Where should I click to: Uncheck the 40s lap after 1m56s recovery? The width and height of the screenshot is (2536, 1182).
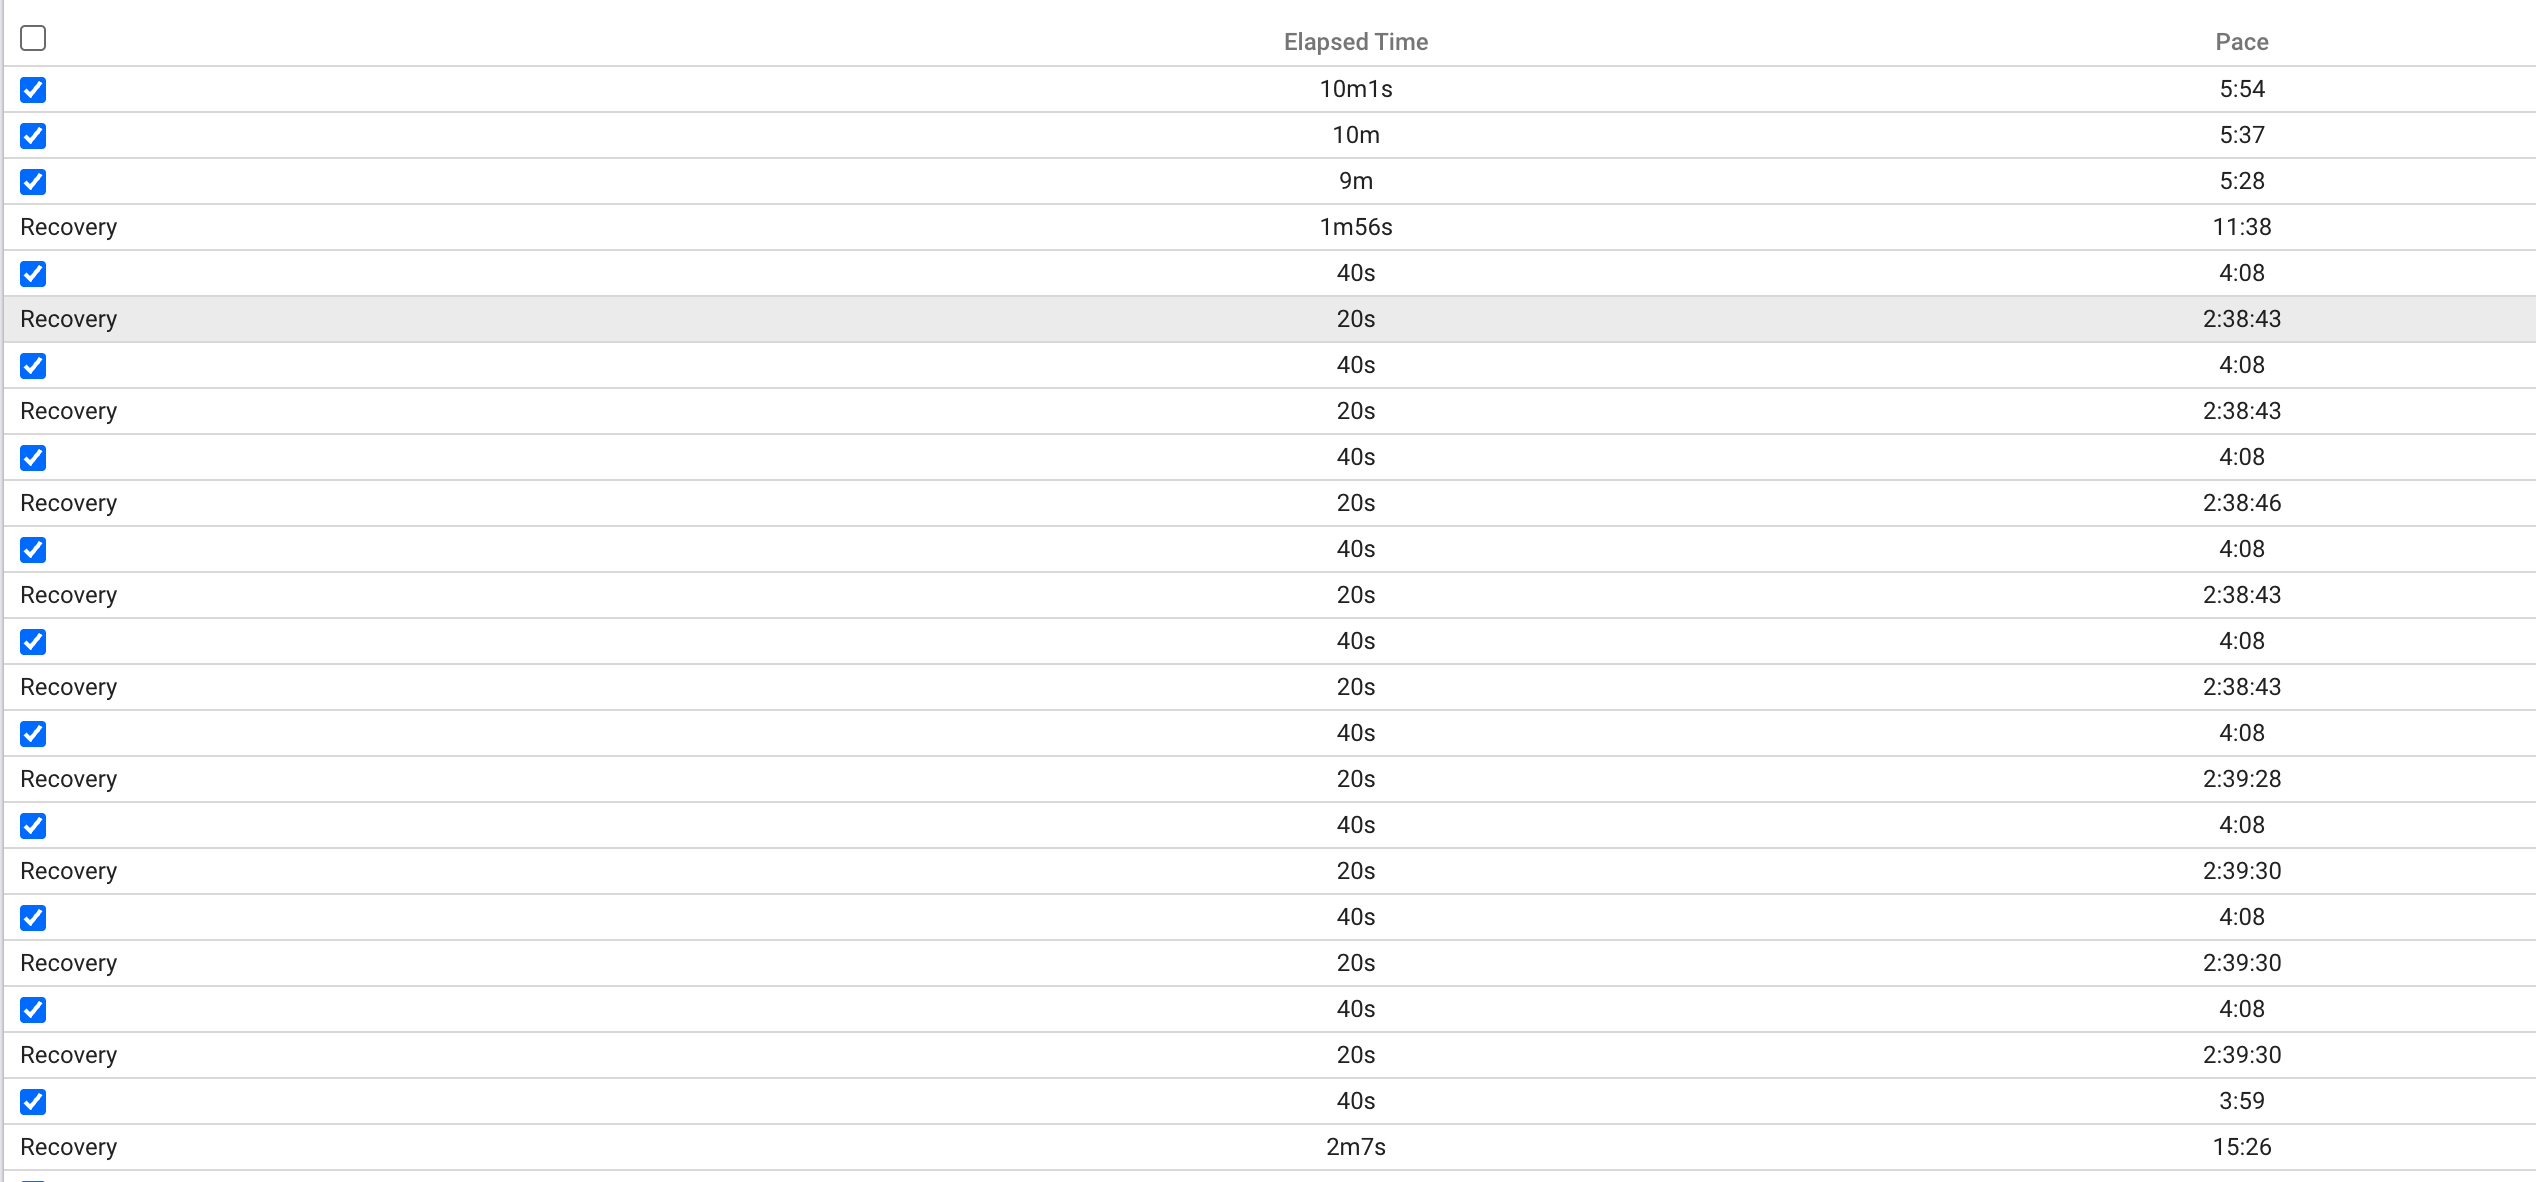(x=33, y=274)
